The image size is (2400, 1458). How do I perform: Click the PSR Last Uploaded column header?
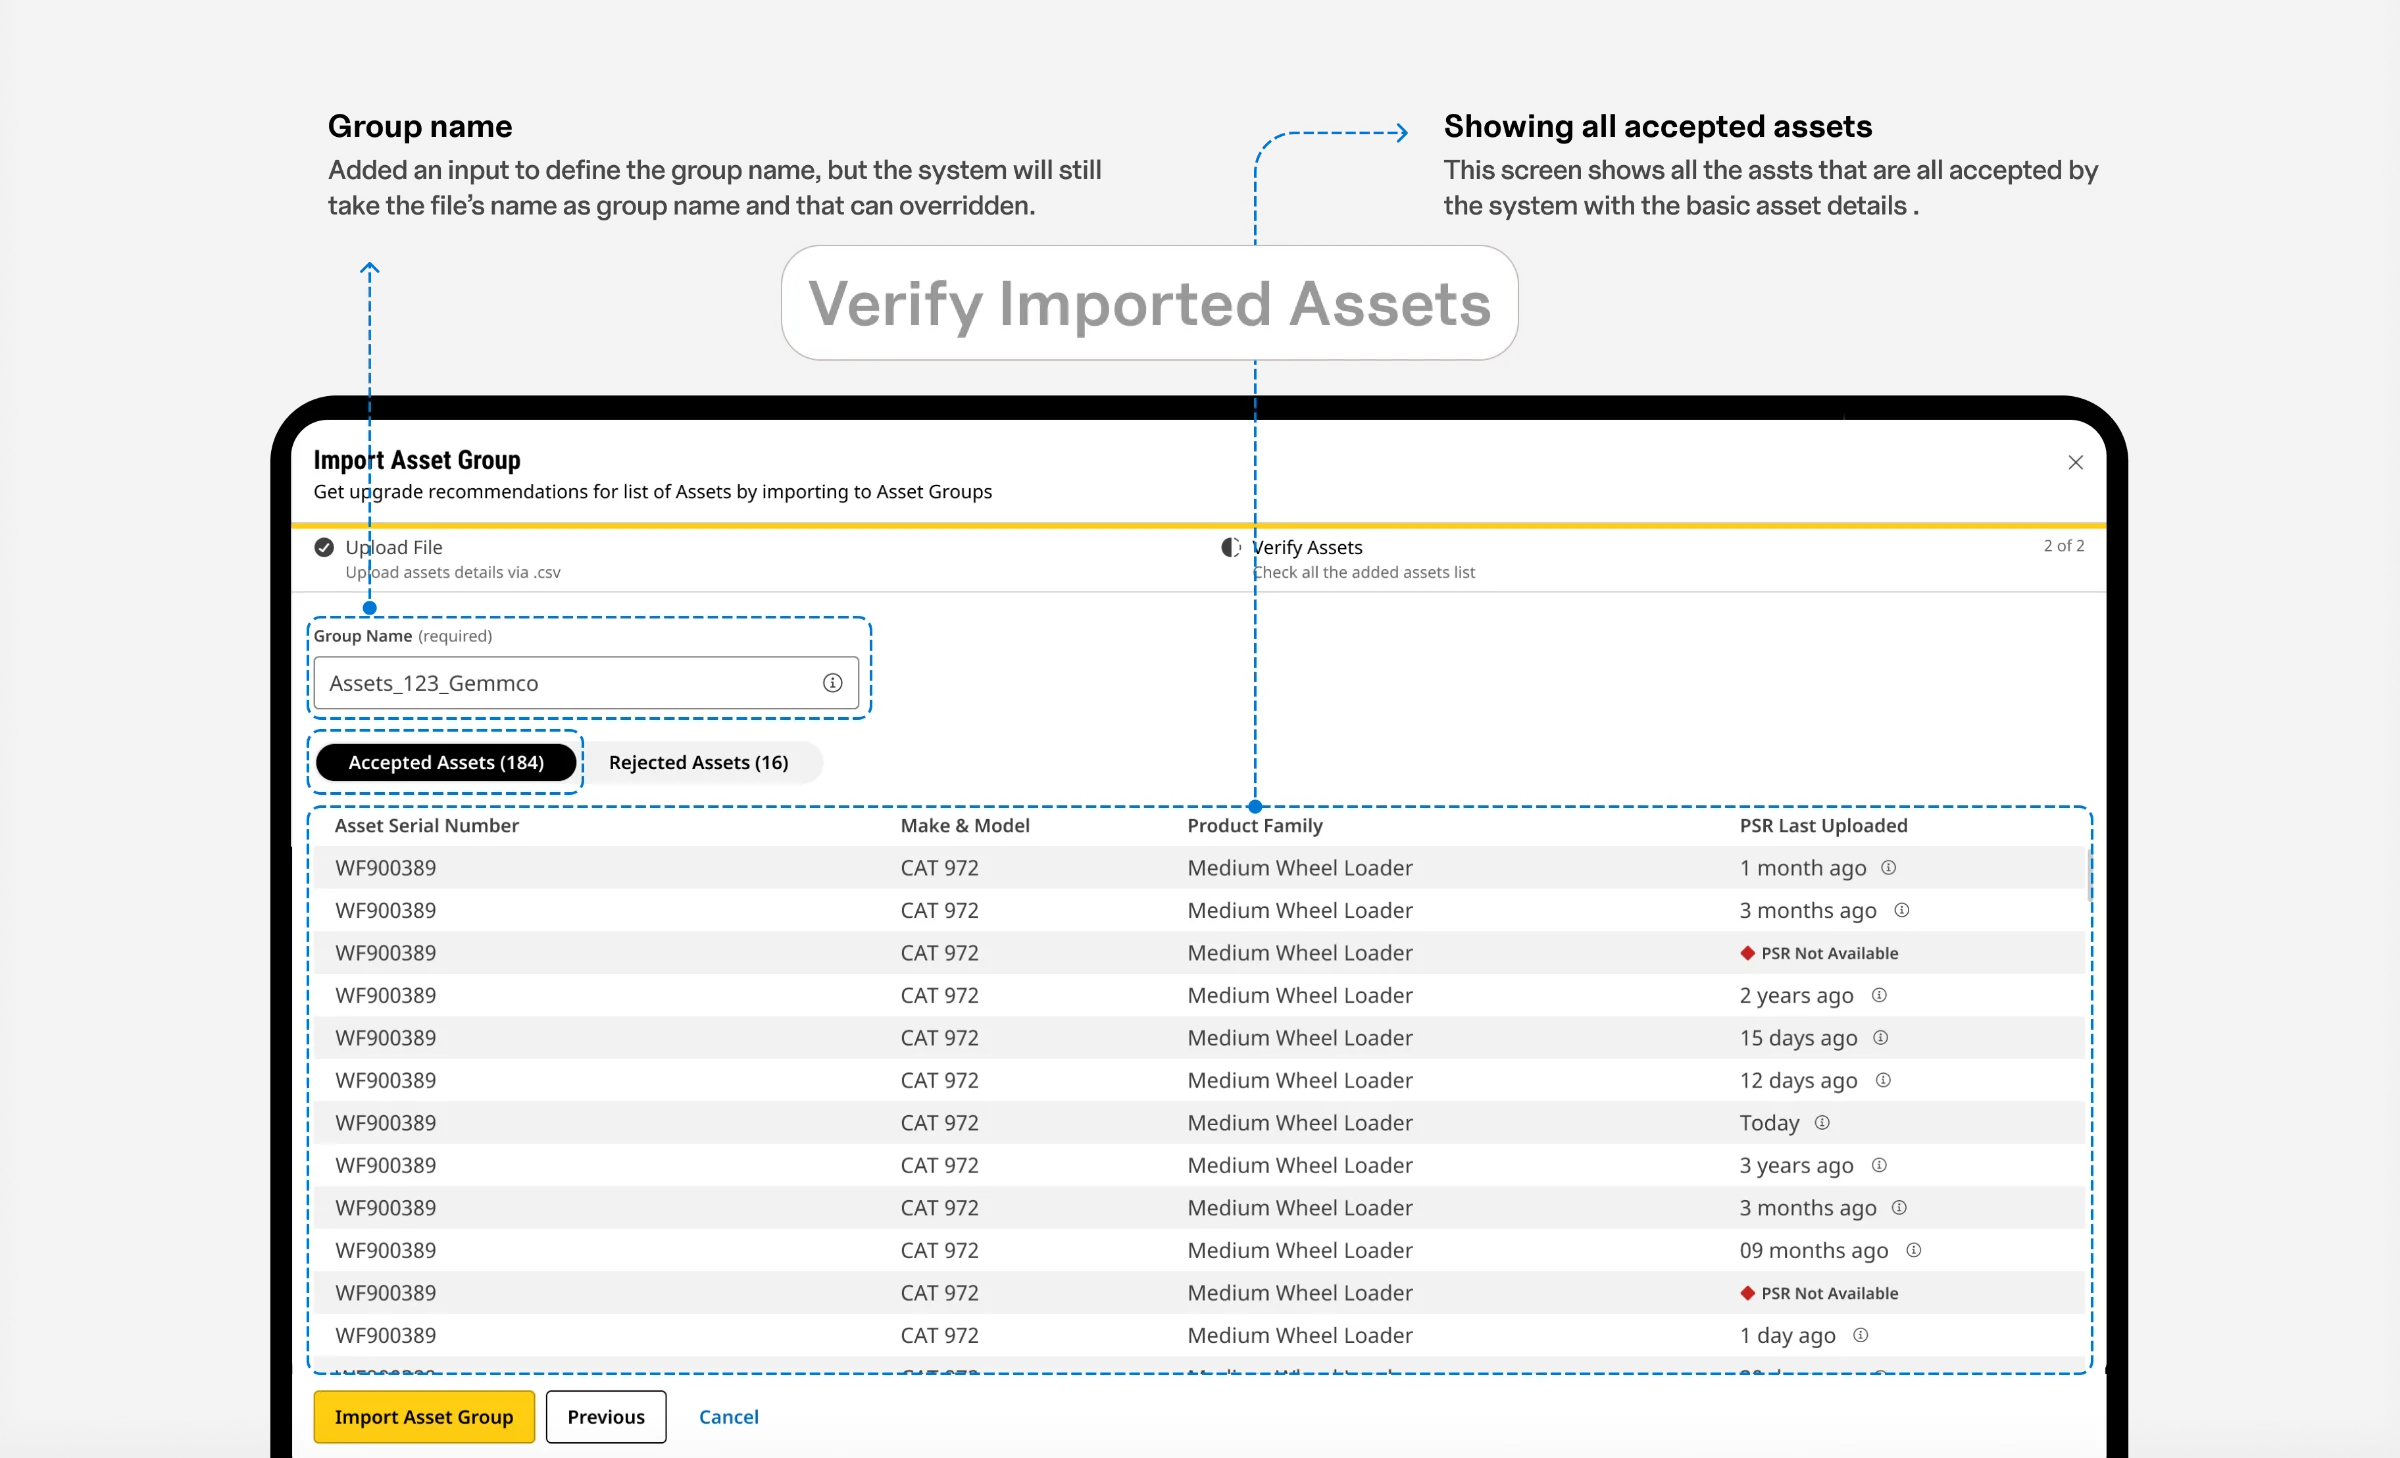pyautogui.click(x=1823, y=825)
